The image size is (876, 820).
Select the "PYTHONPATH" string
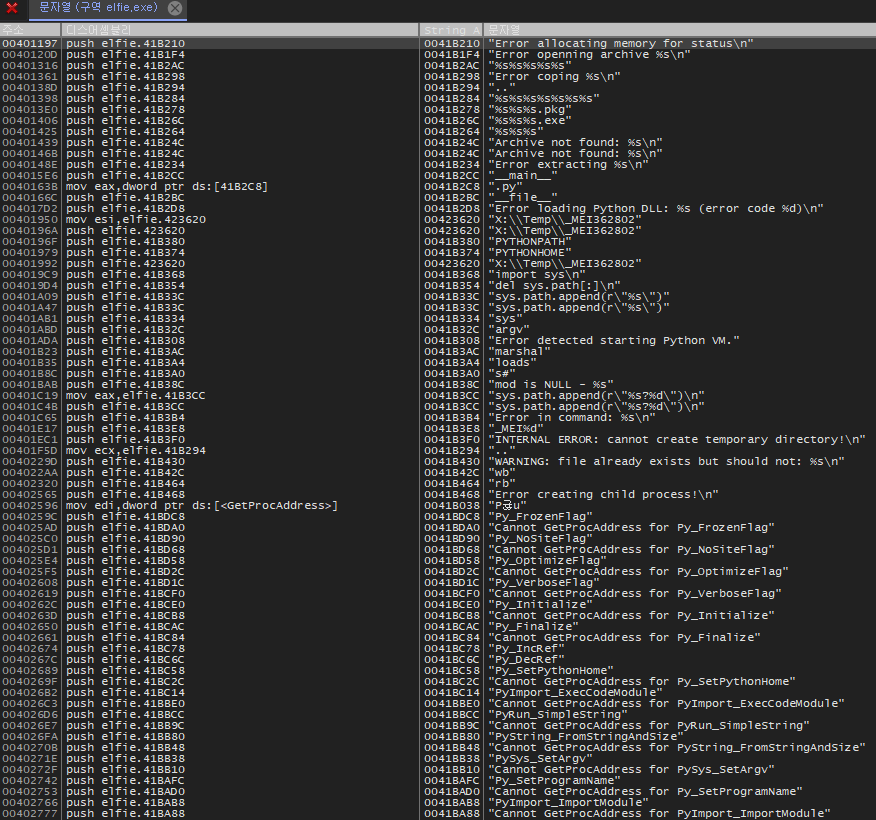coord(530,241)
